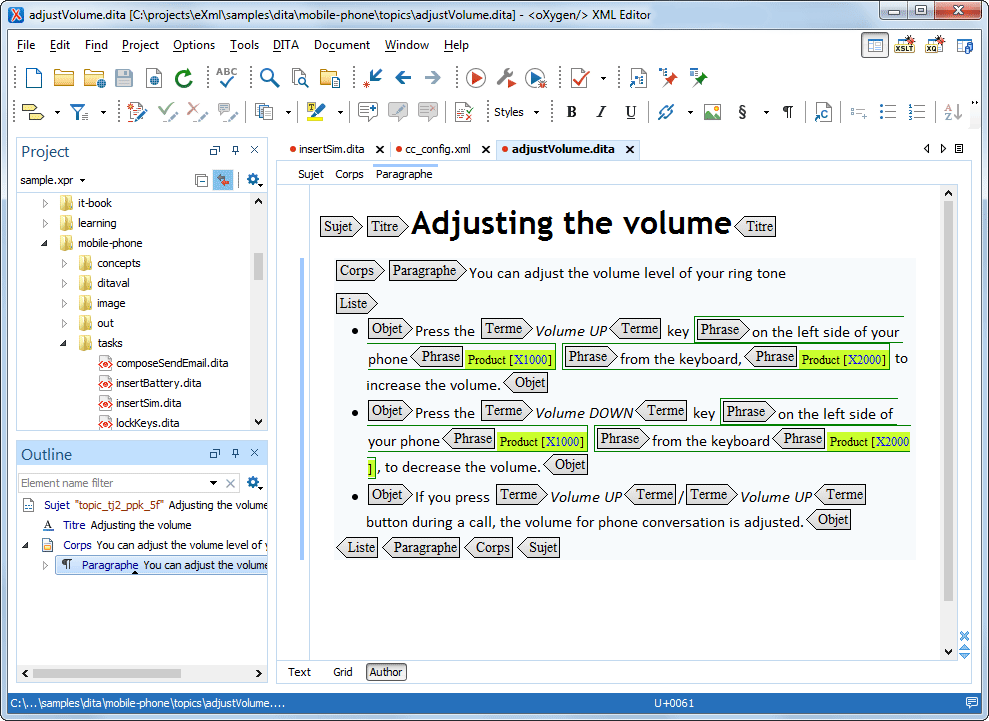The height and width of the screenshot is (721, 989).
Task: Click the Outline horizontal scrollbar
Action: [x=107, y=674]
